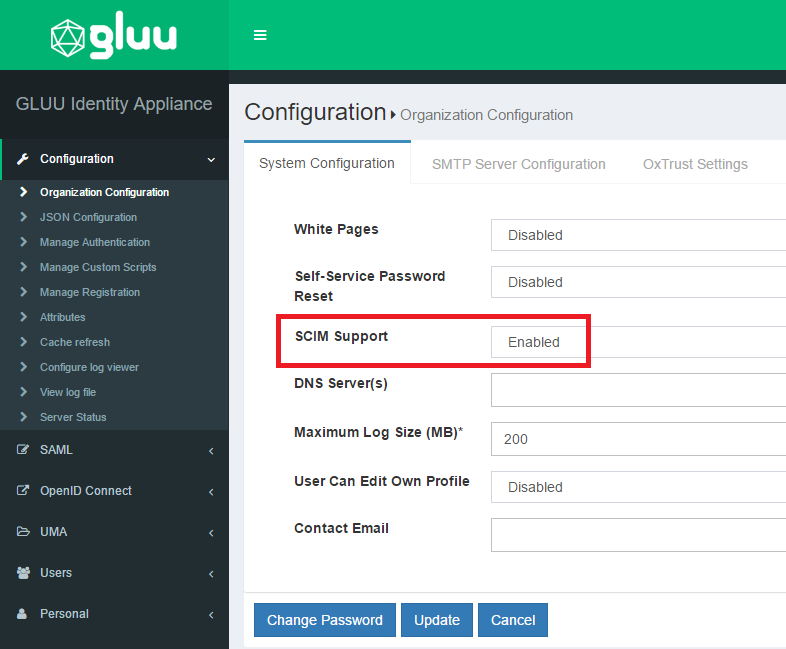Click the OpenID Connect external-link icon
This screenshot has height=649, width=786.
pyautogui.click(x=23, y=491)
